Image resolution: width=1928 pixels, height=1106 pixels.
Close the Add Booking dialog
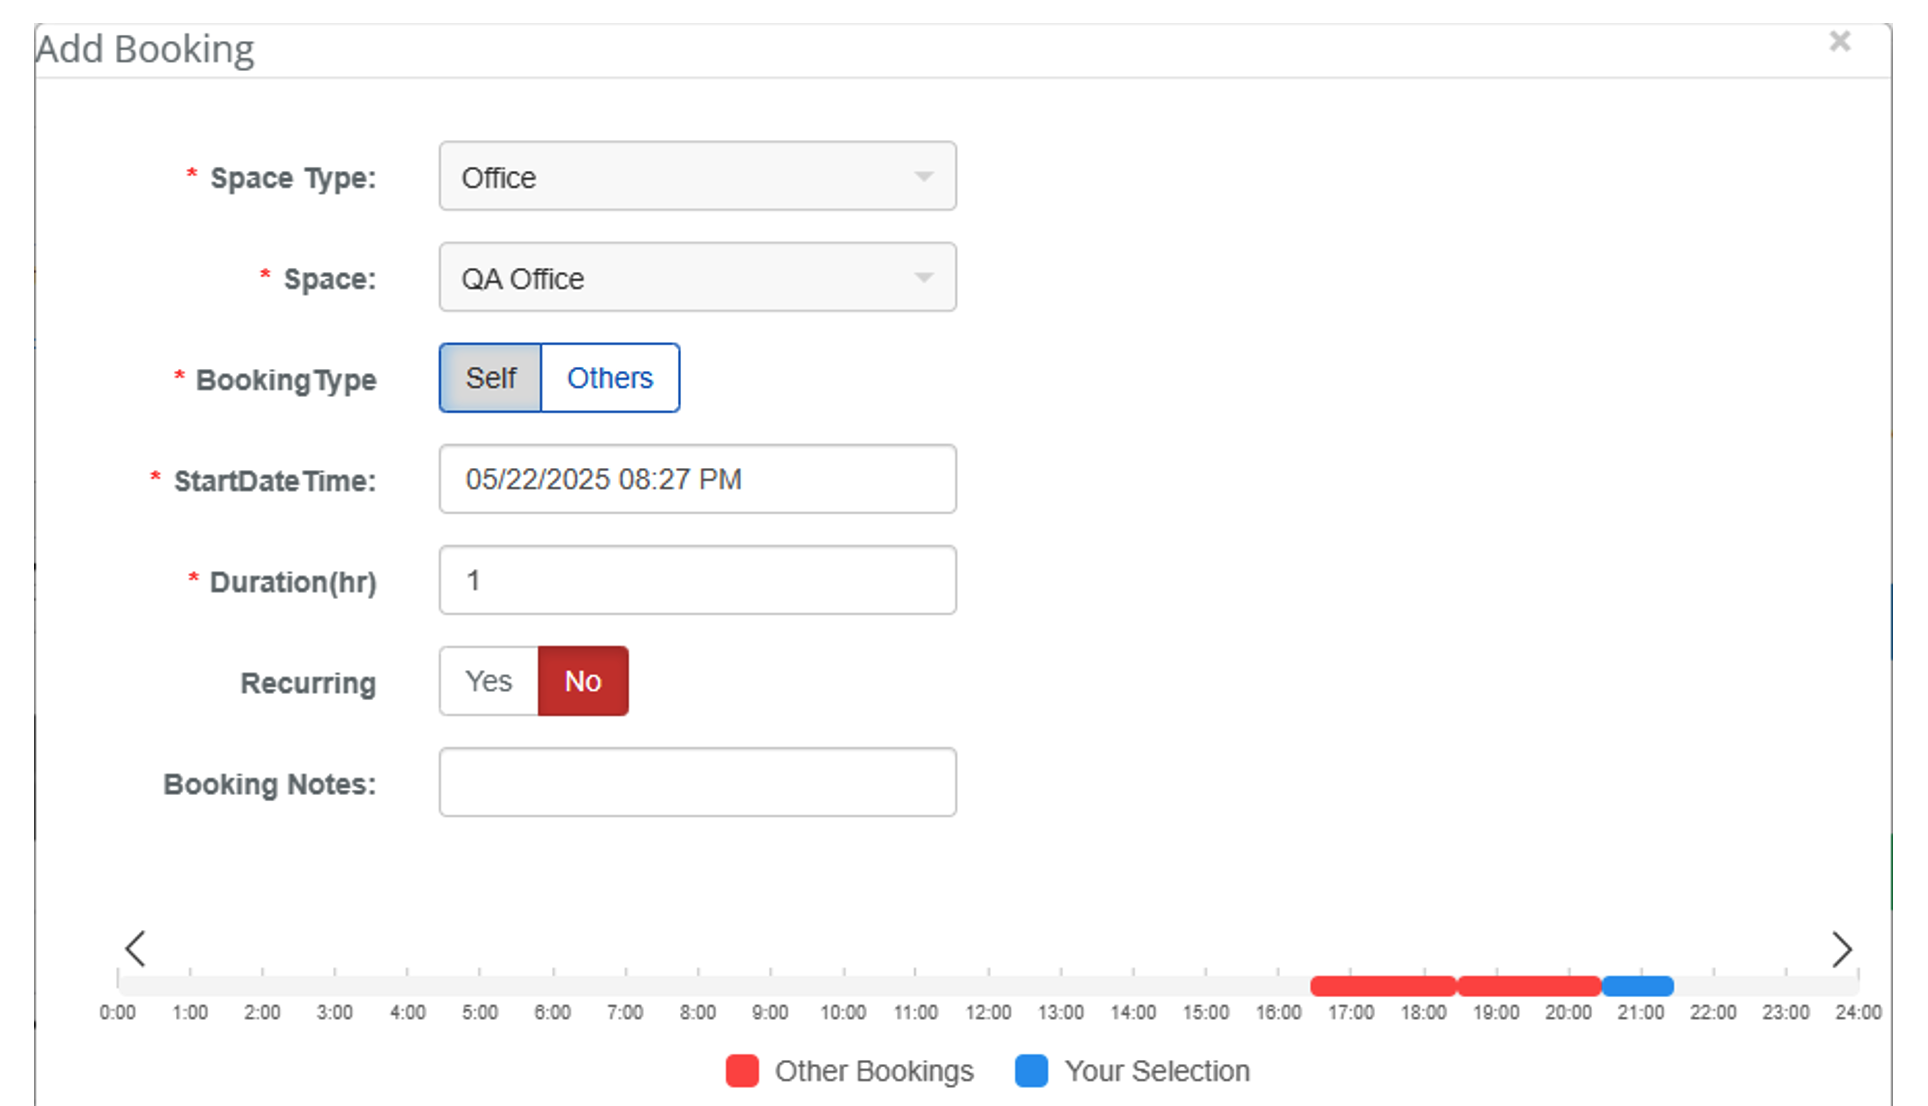point(1839,41)
